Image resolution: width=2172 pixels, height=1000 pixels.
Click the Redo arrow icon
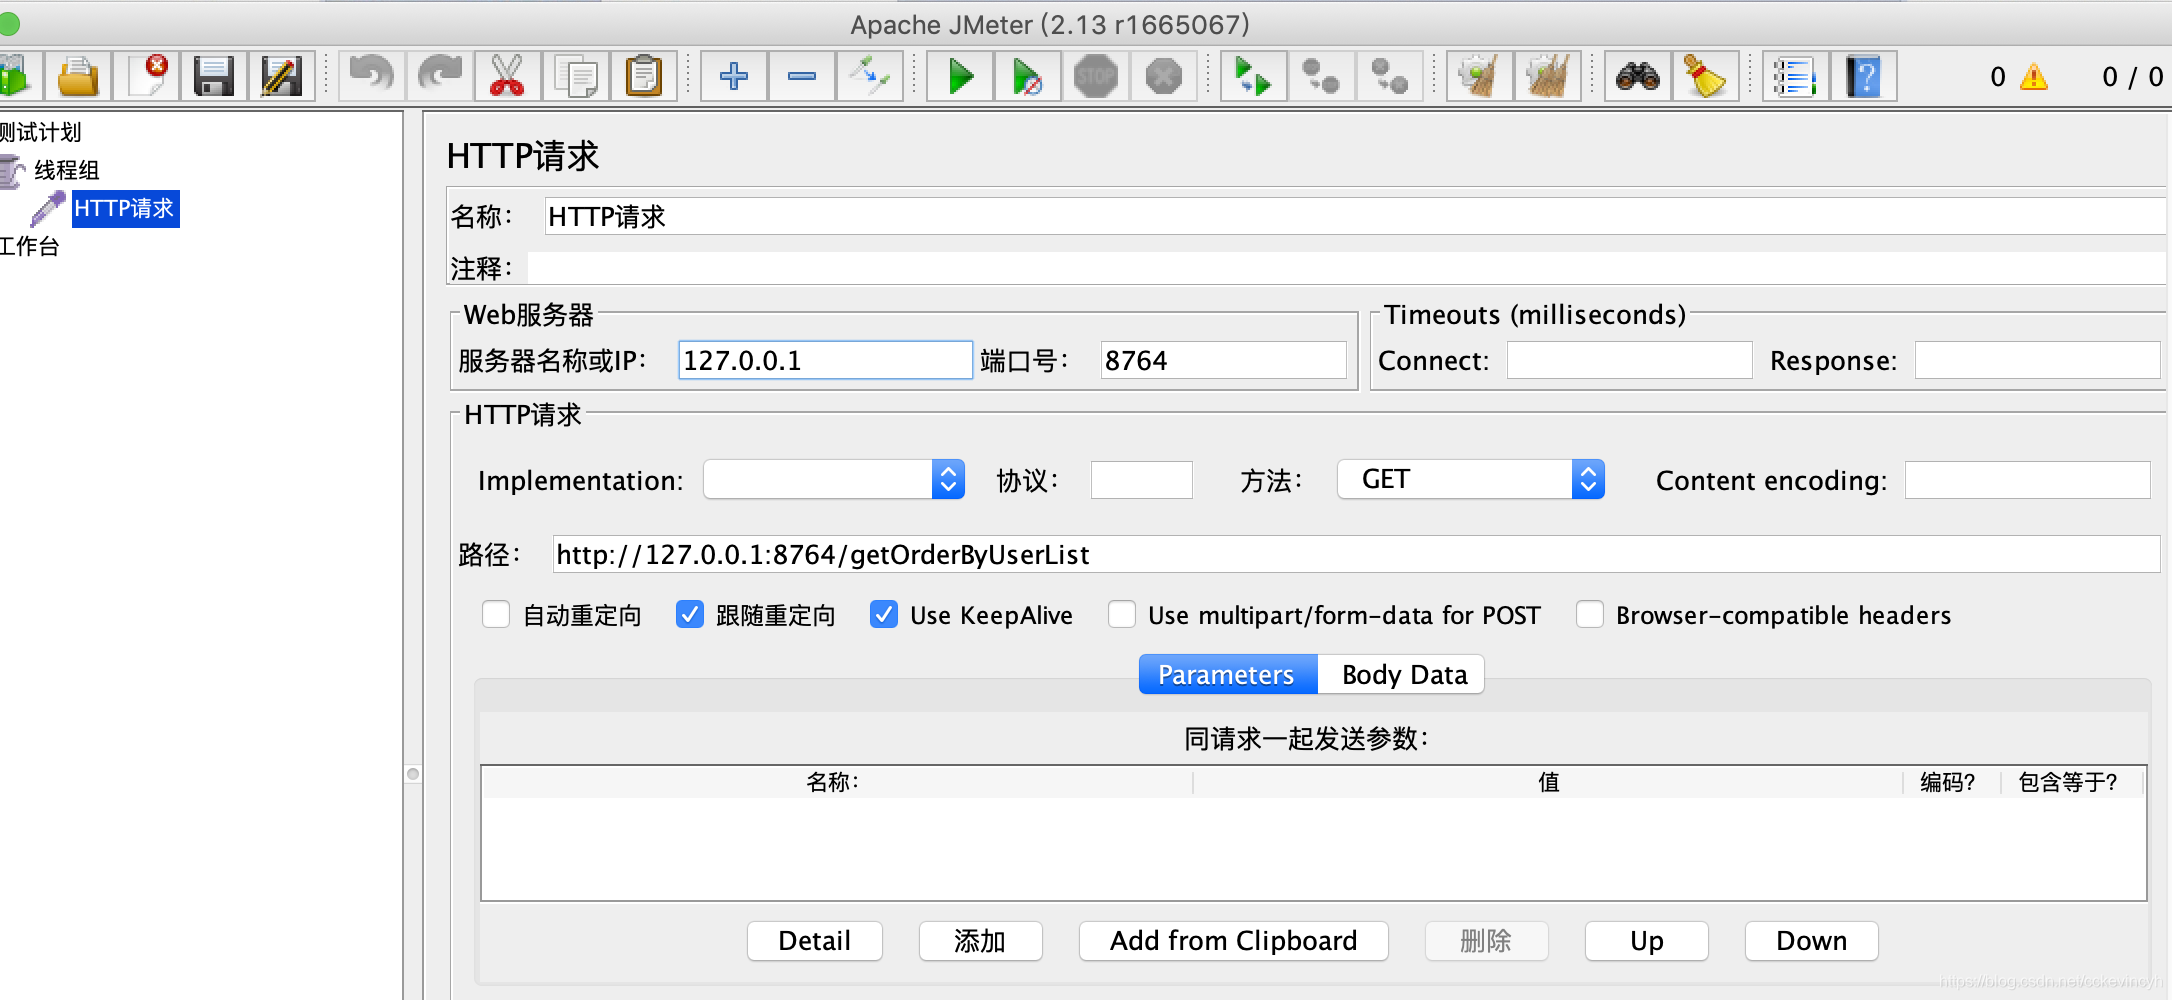440,76
